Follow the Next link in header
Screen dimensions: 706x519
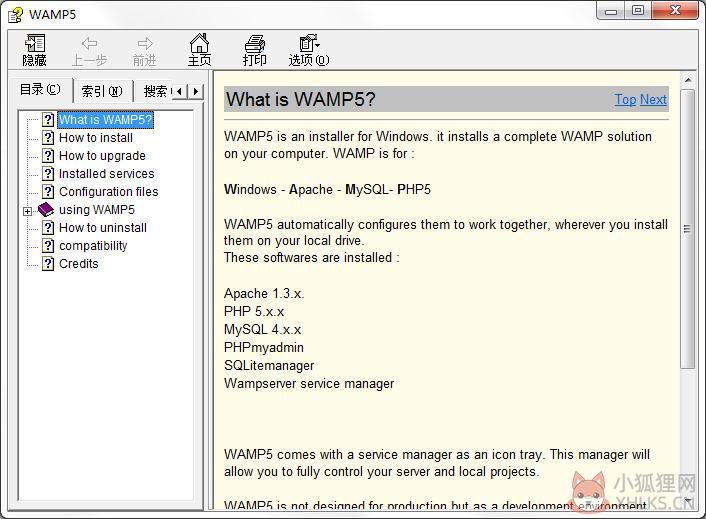click(653, 99)
